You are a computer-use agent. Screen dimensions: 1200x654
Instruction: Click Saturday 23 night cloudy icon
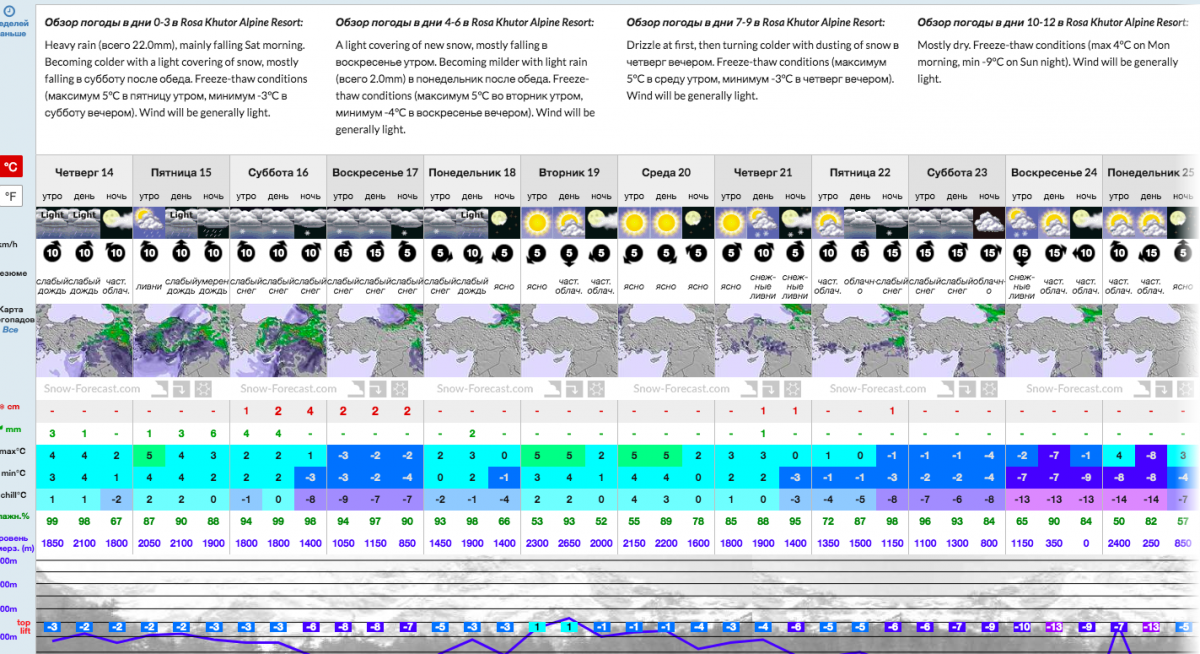click(989, 221)
